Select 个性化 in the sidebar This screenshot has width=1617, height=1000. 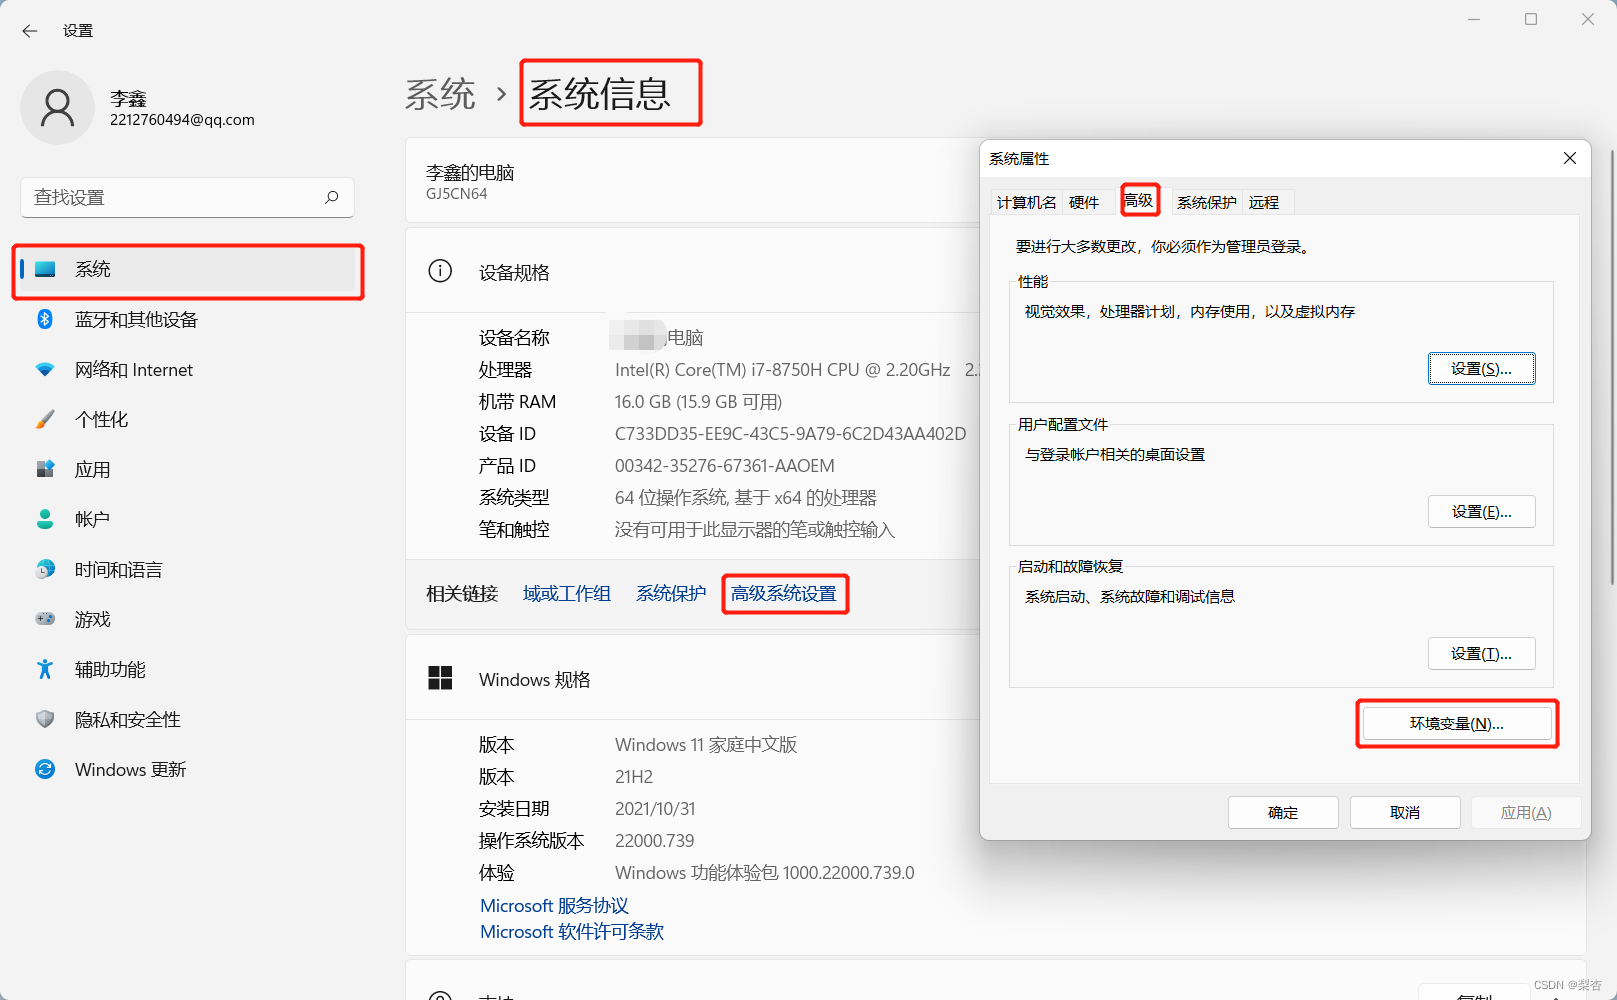coord(101,419)
